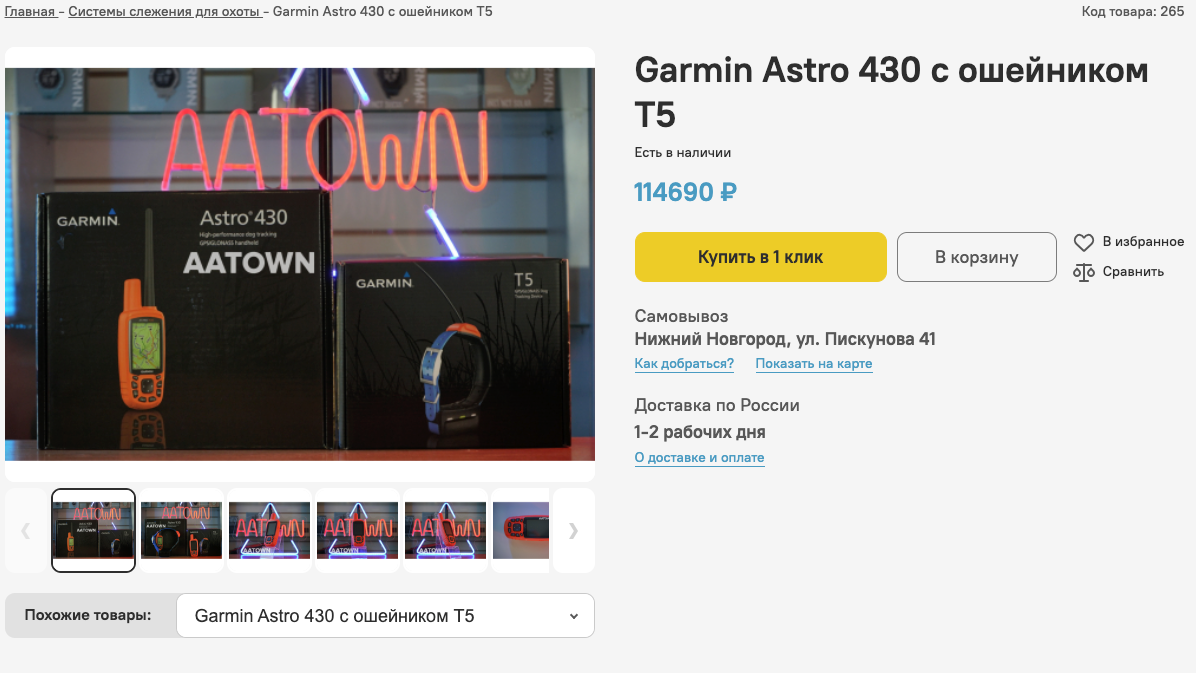Select the second product thumbnail
This screenshot has height=673, width=1196.
pos(182,530)
